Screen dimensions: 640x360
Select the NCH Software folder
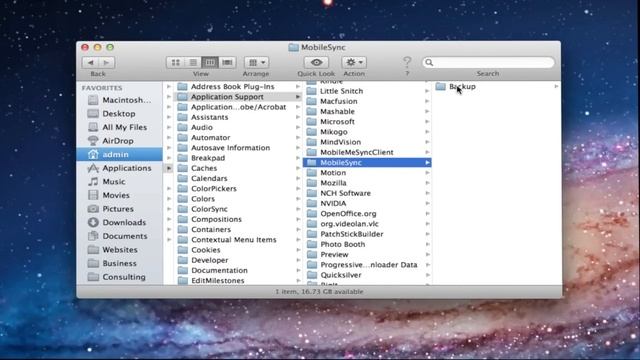click(367, 193)
